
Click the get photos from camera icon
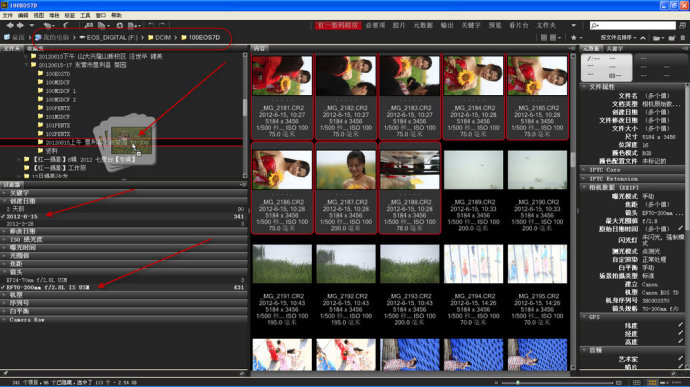click(88, 26)
